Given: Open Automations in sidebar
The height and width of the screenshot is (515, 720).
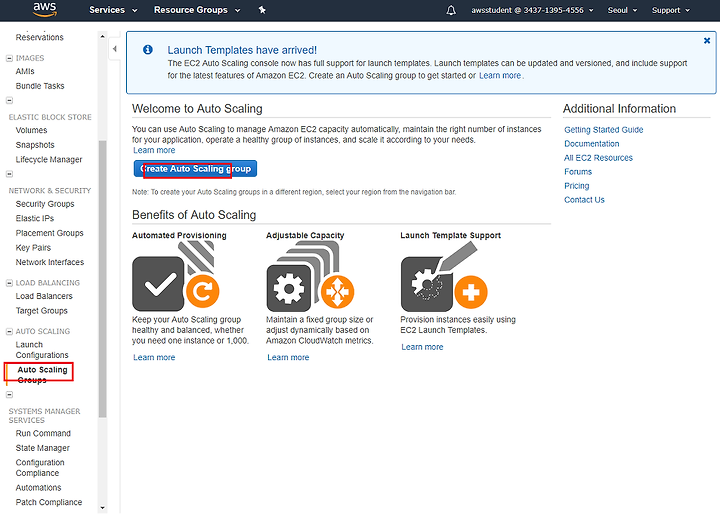Looking at the screenshot, I should pyautogui.click(x=38, y=488).
